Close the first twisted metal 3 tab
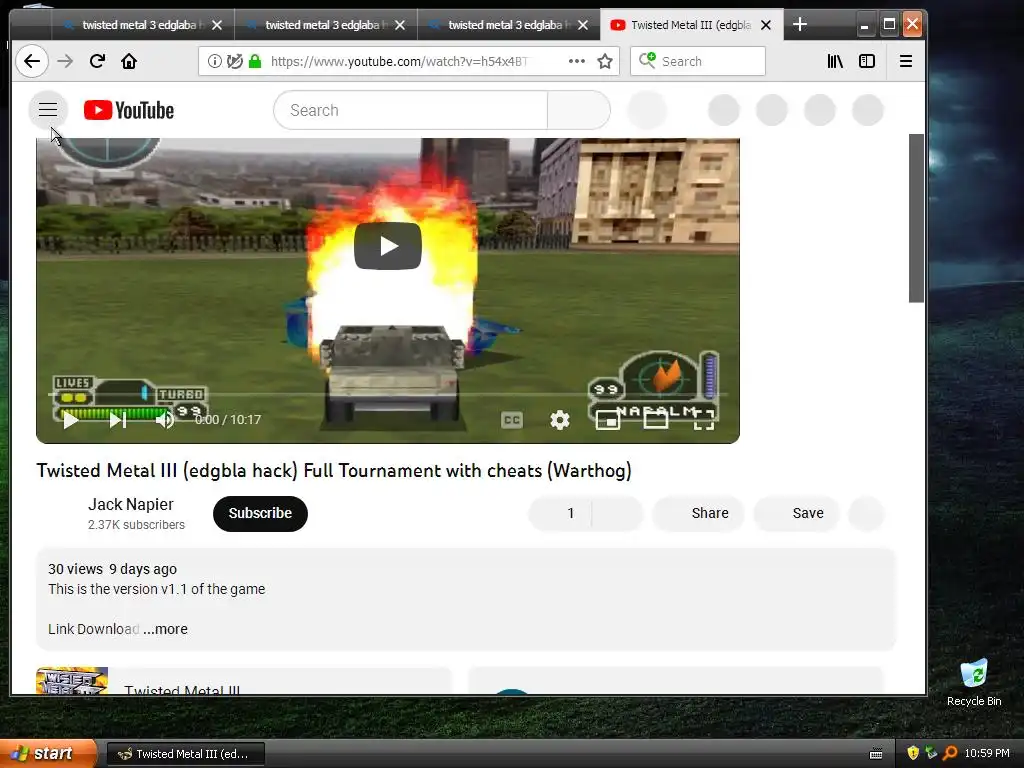This screenshot has width=1024, height=768. [x=217, y=25]
